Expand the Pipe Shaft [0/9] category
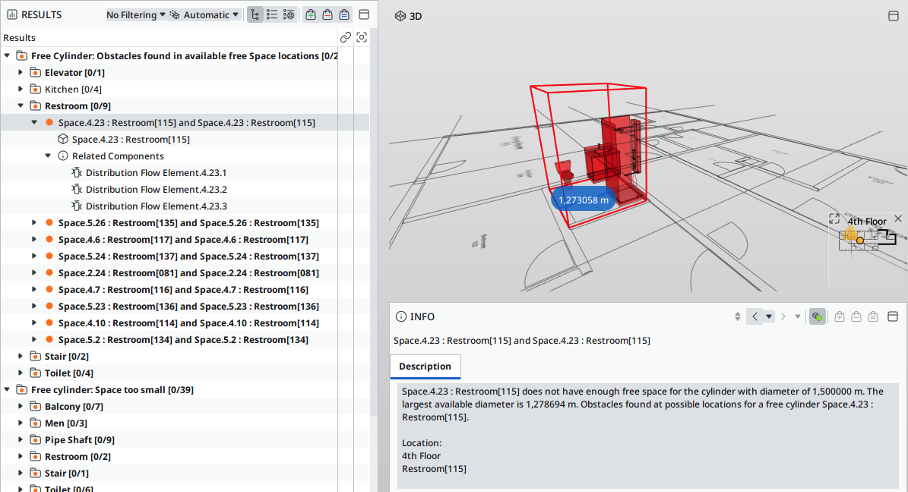 pos(20,440)
